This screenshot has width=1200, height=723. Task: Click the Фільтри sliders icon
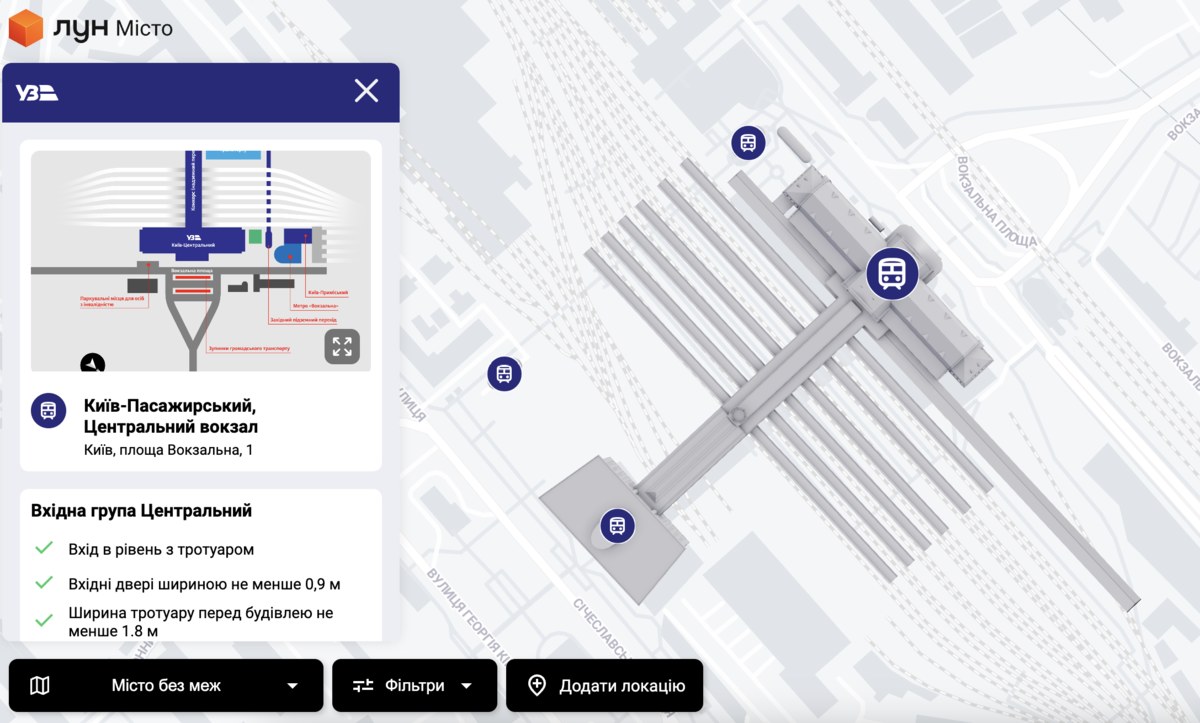(x=363, y=686)
